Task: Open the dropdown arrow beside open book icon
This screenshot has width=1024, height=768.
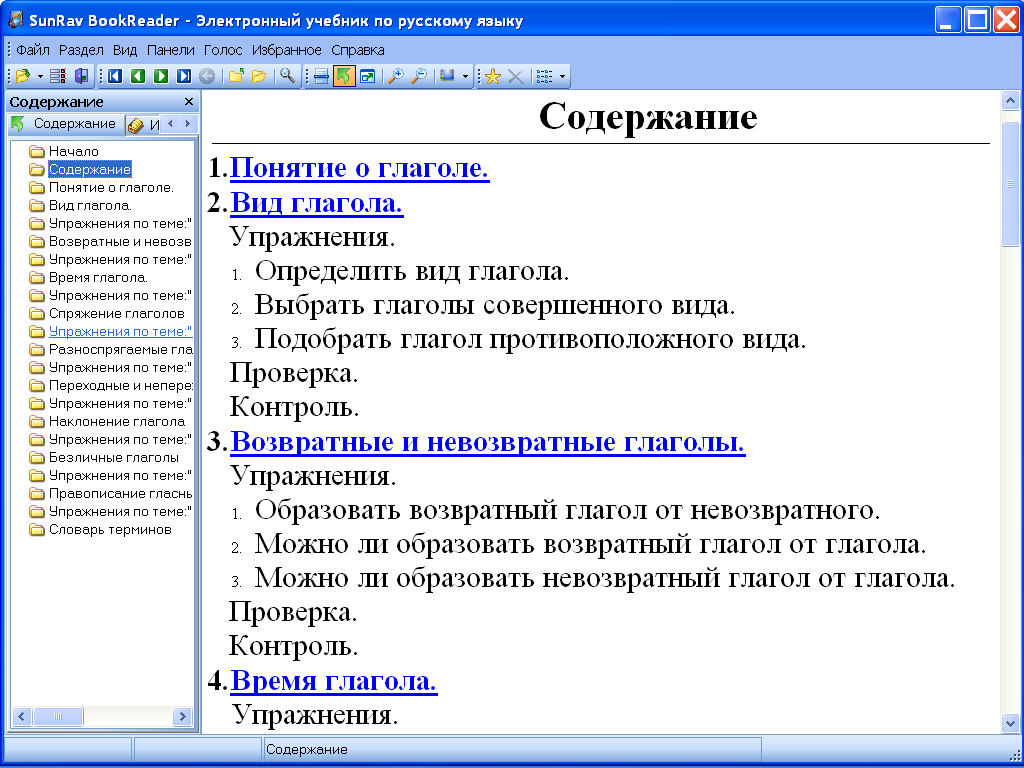Action: tap(40, 77)
